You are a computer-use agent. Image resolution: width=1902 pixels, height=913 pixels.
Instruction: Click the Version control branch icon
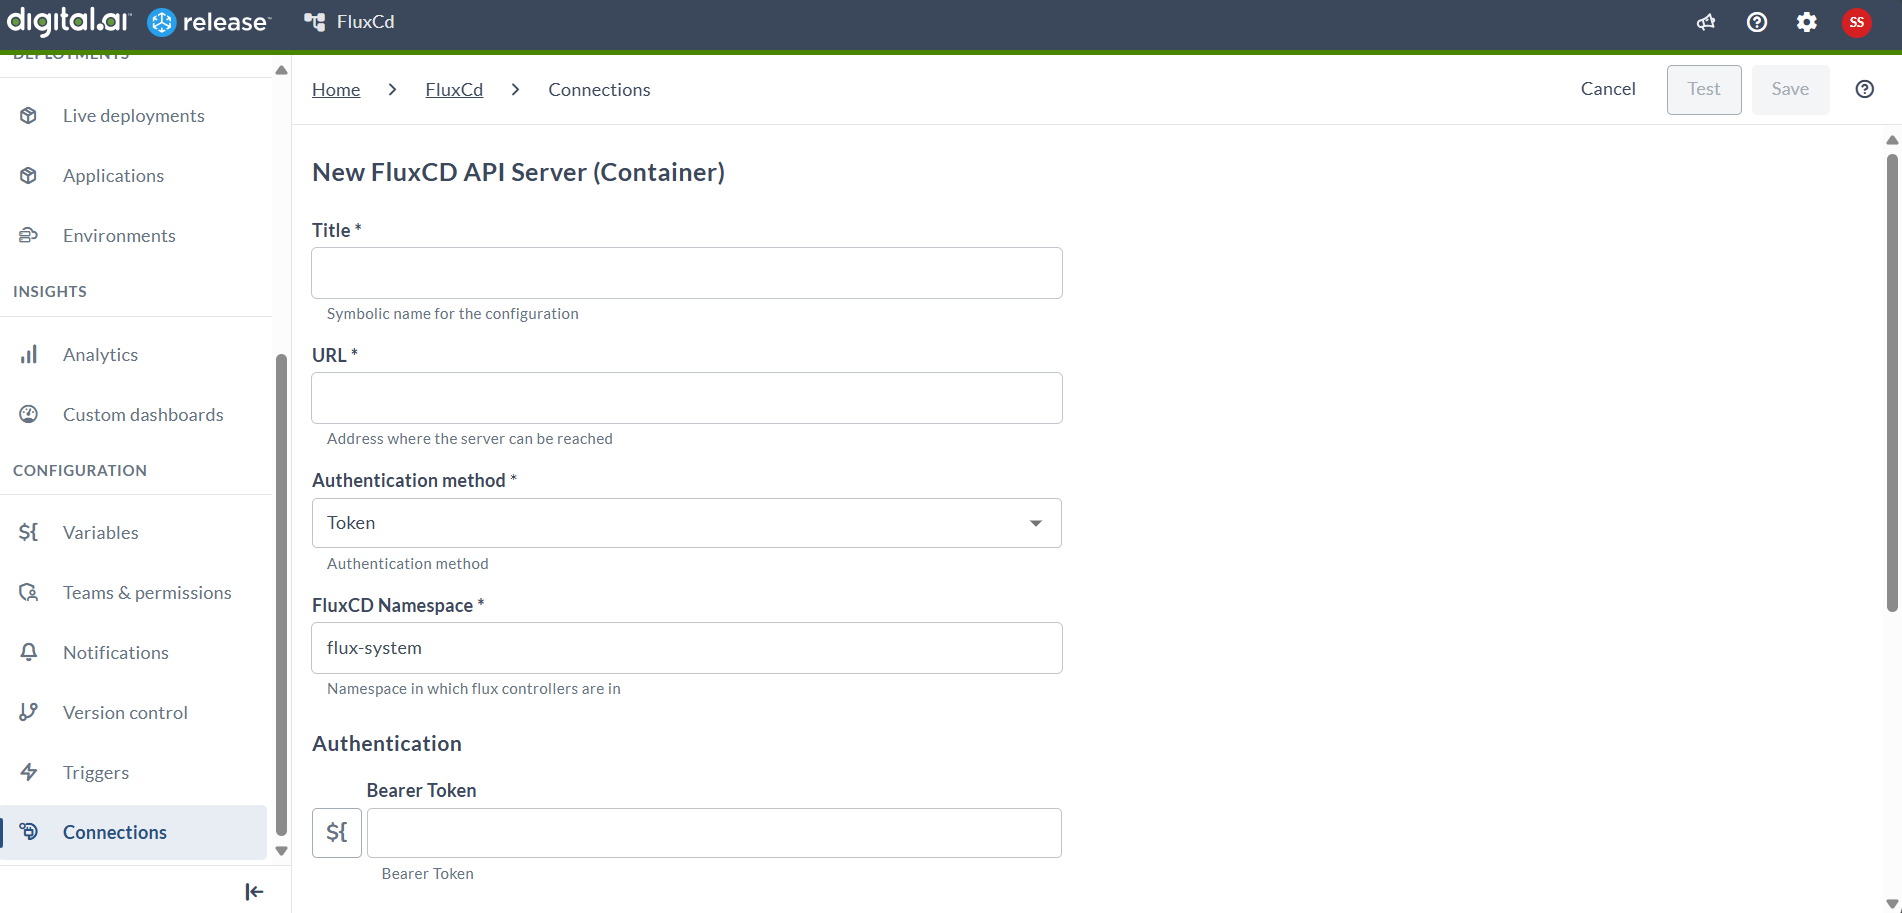point(29,712)
